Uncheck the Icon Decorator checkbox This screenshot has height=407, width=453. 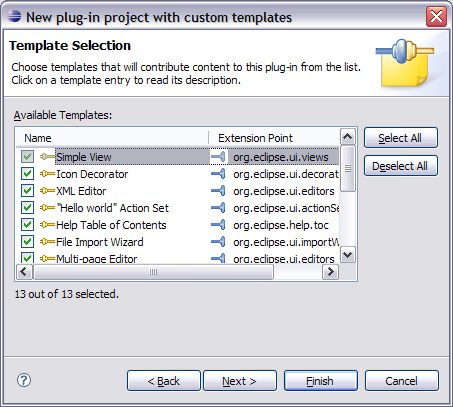(x=27, y=174)
